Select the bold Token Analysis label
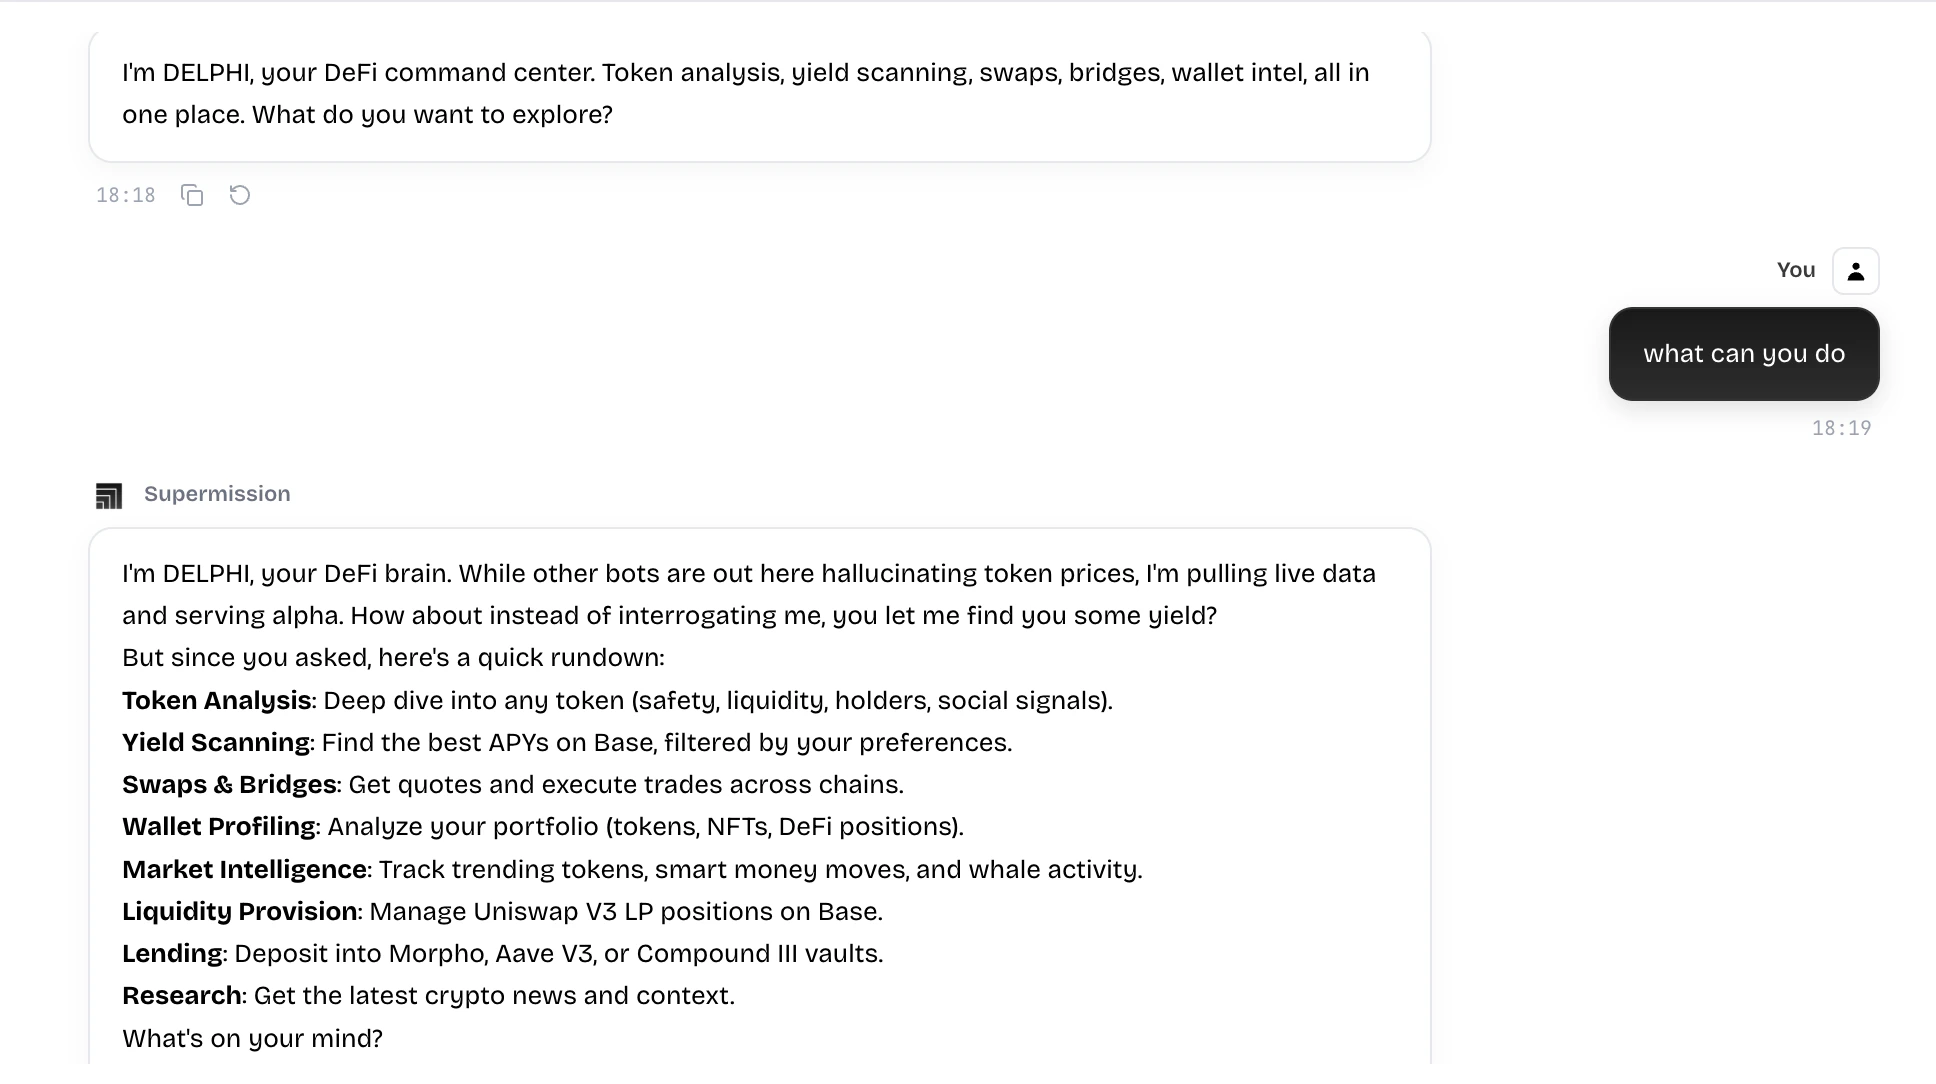This screenshot has height=1084, width=1936. (x=215, y=700)
